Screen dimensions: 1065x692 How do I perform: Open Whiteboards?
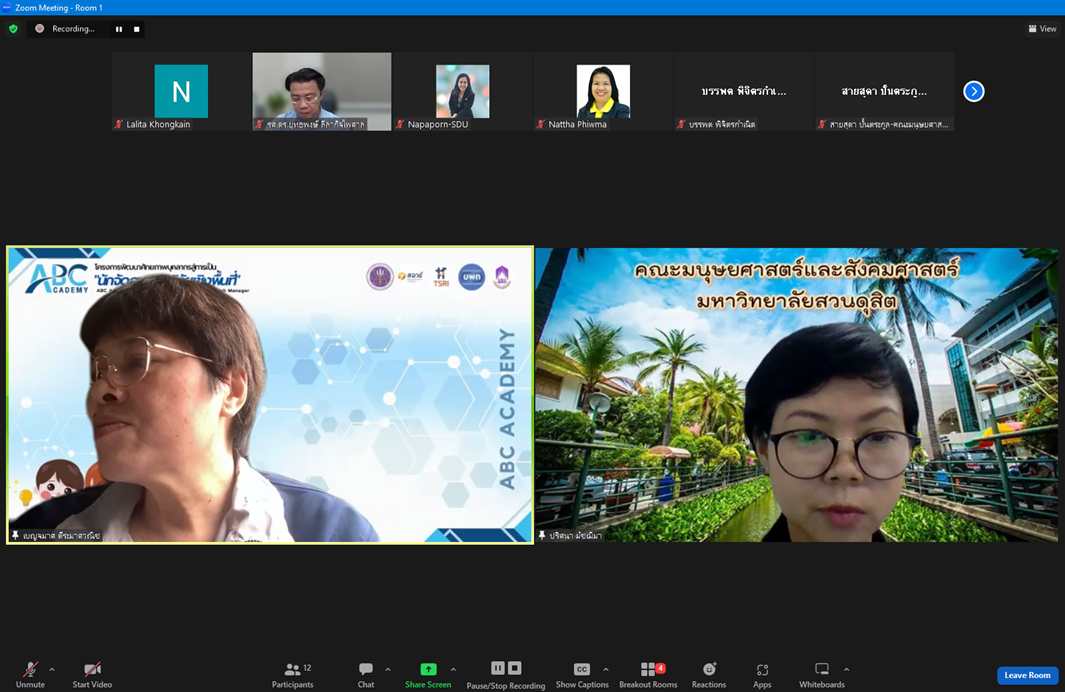pyautogui.click(x=822, y=674)
